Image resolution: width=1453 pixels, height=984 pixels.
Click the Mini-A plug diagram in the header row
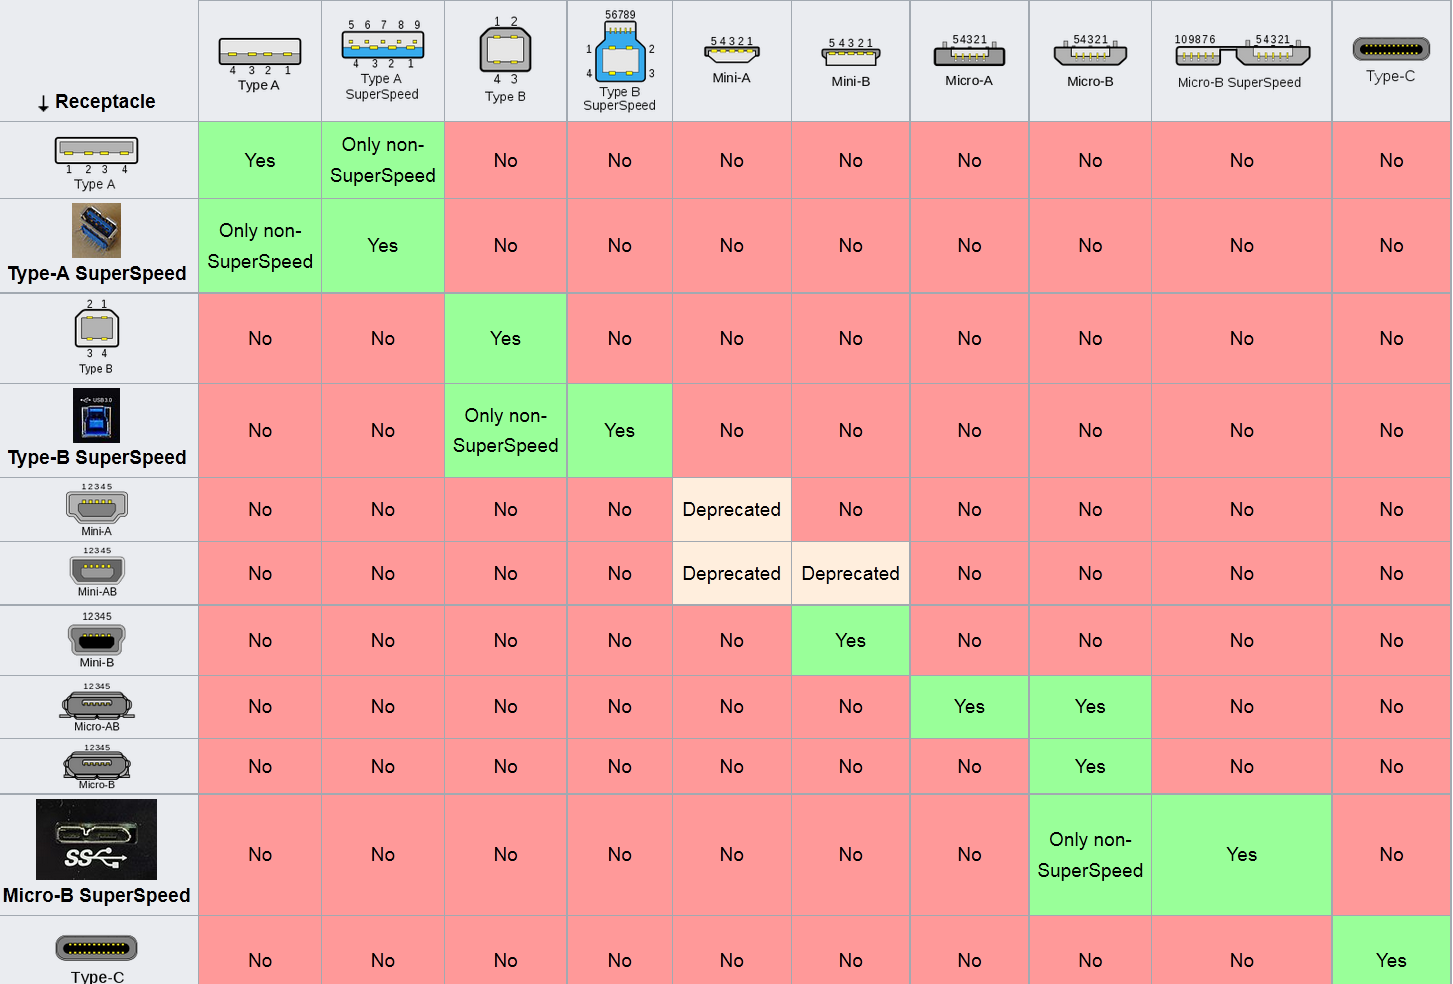click(x=731, y=54)
